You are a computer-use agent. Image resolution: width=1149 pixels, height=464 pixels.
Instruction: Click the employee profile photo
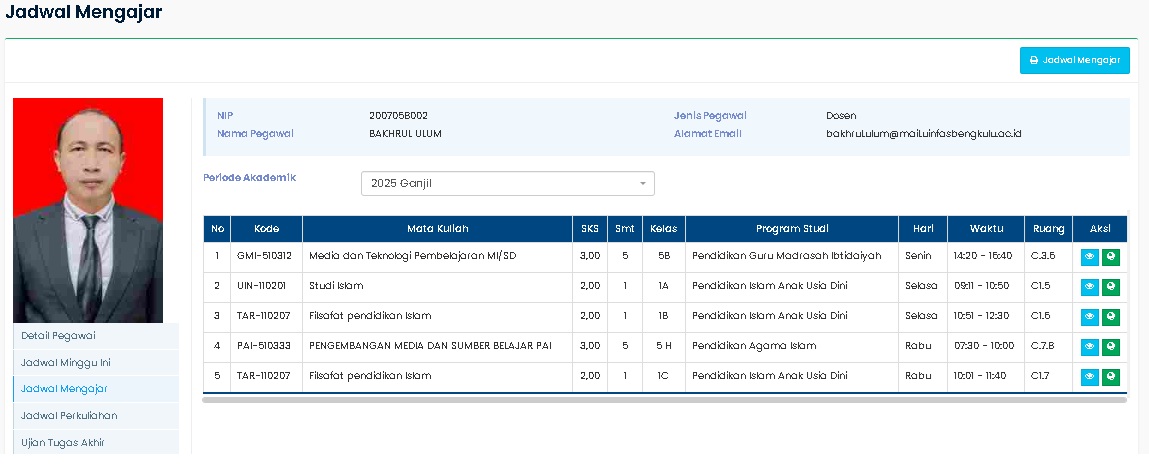88,210
